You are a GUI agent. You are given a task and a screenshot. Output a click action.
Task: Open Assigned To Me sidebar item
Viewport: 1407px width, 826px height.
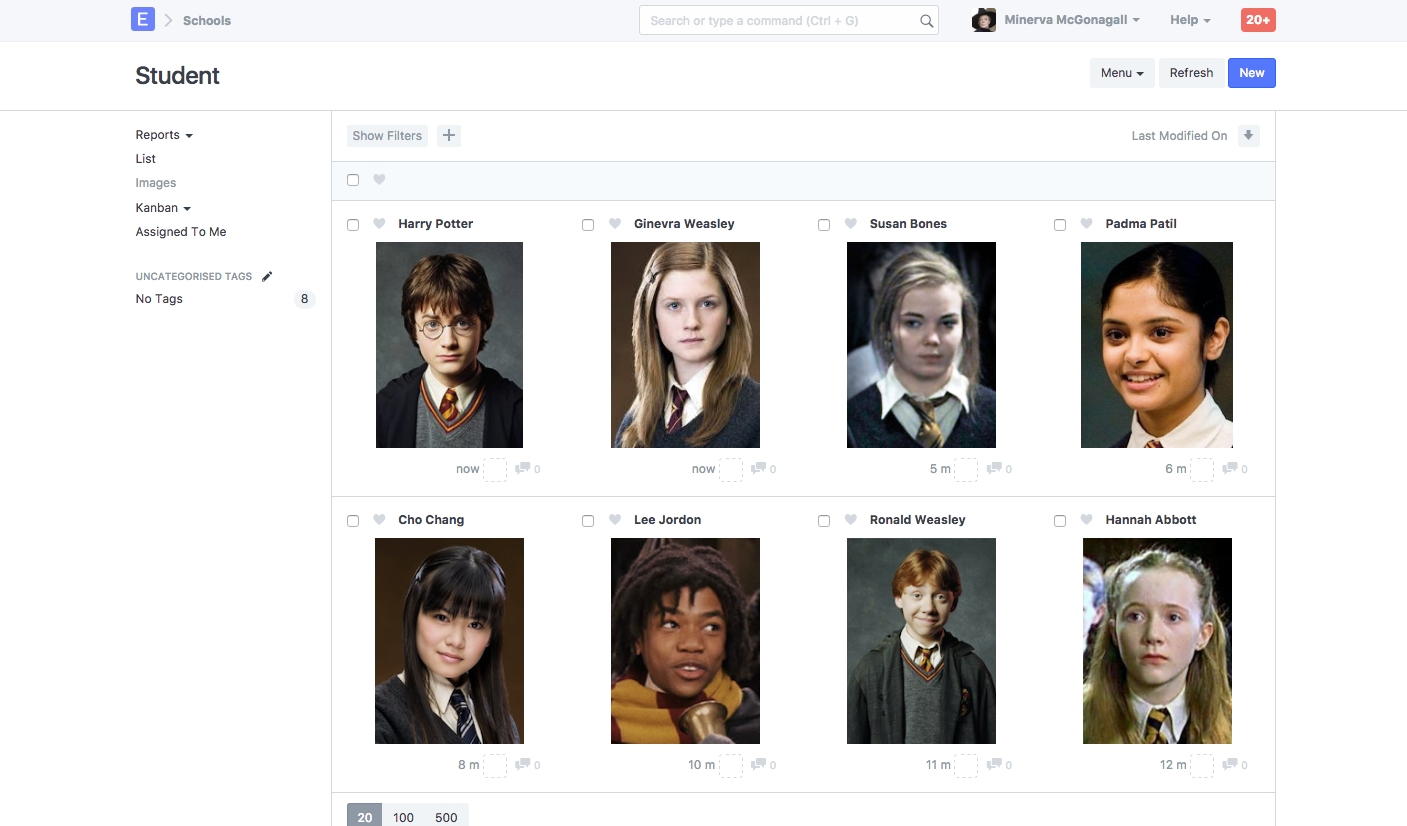(181, 232)
